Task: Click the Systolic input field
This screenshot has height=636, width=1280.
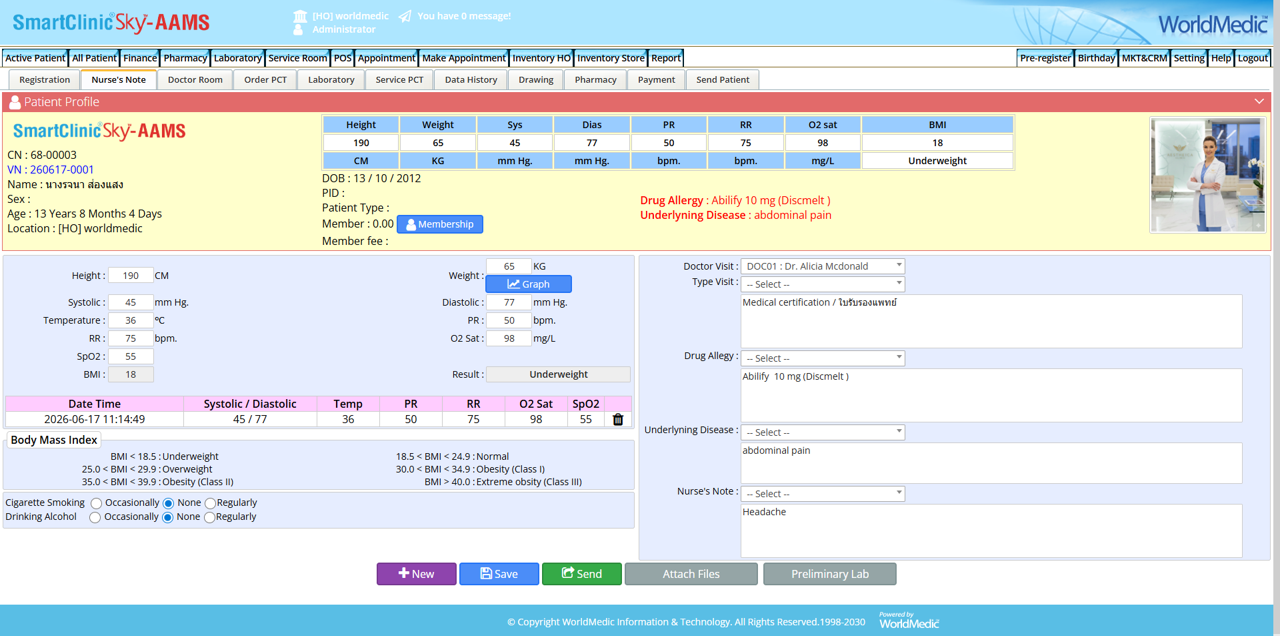Action: tap(130, 302)
